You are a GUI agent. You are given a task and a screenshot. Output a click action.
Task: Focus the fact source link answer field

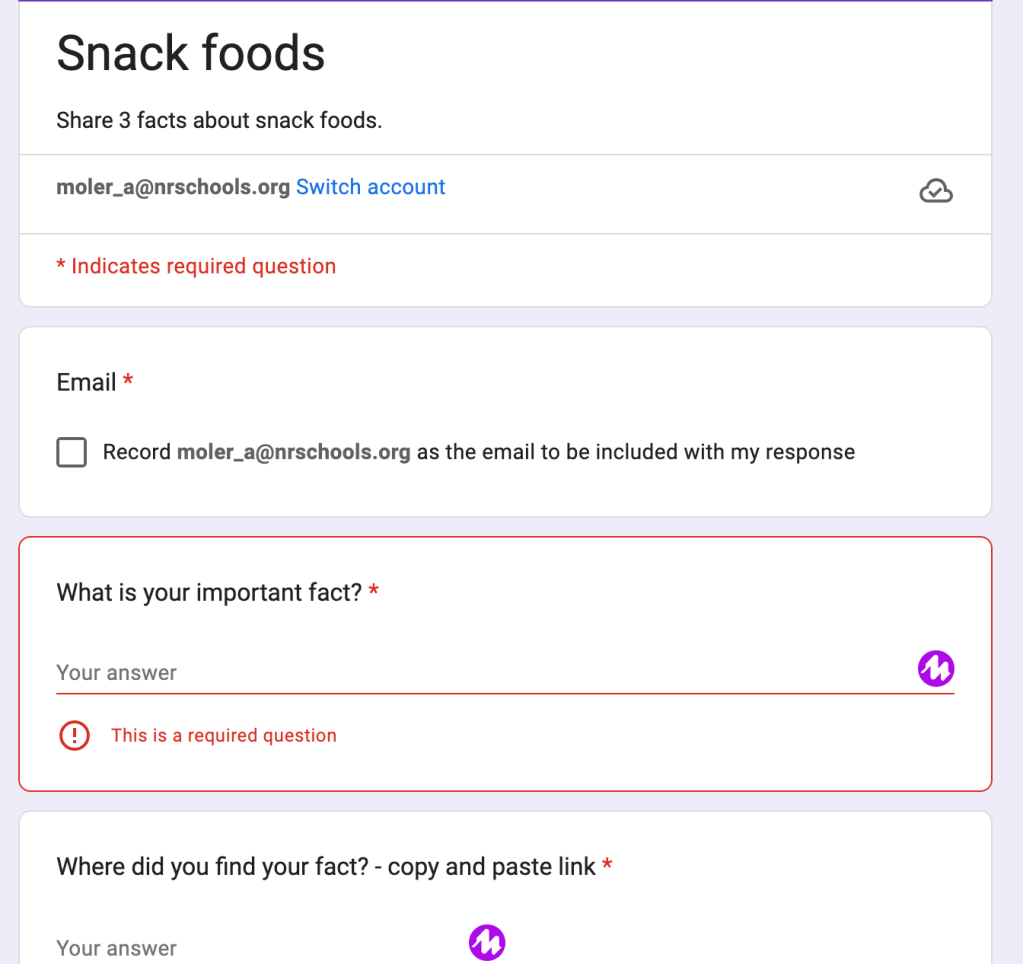[250, 948]
